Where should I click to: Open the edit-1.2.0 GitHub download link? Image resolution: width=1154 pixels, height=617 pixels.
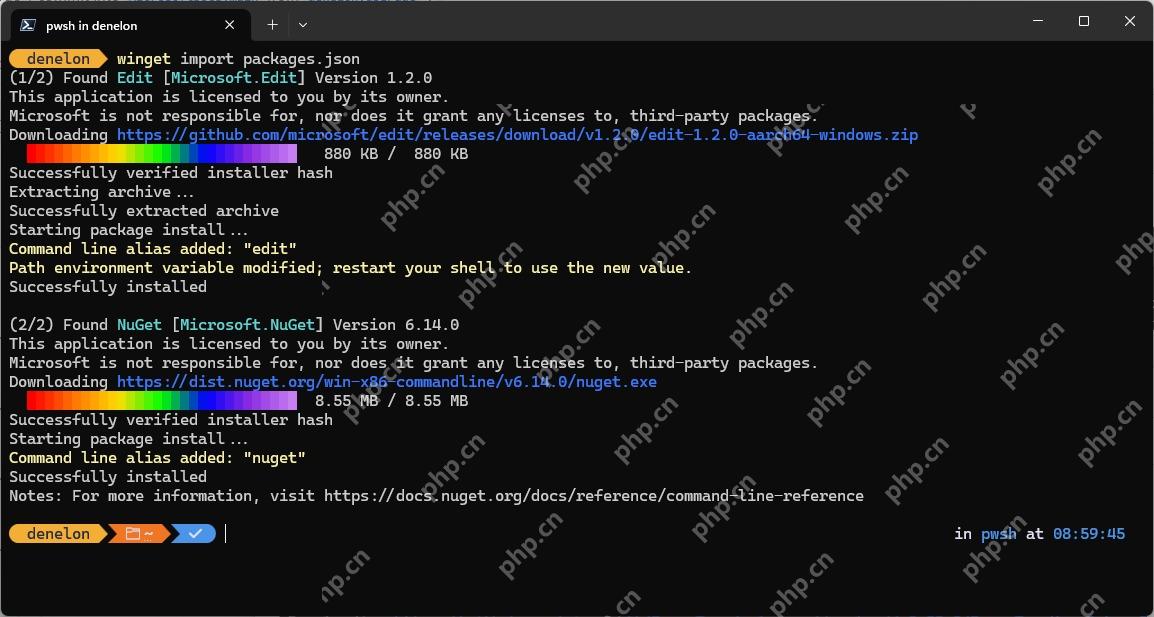pyautogui.click(x=517, y=135)
